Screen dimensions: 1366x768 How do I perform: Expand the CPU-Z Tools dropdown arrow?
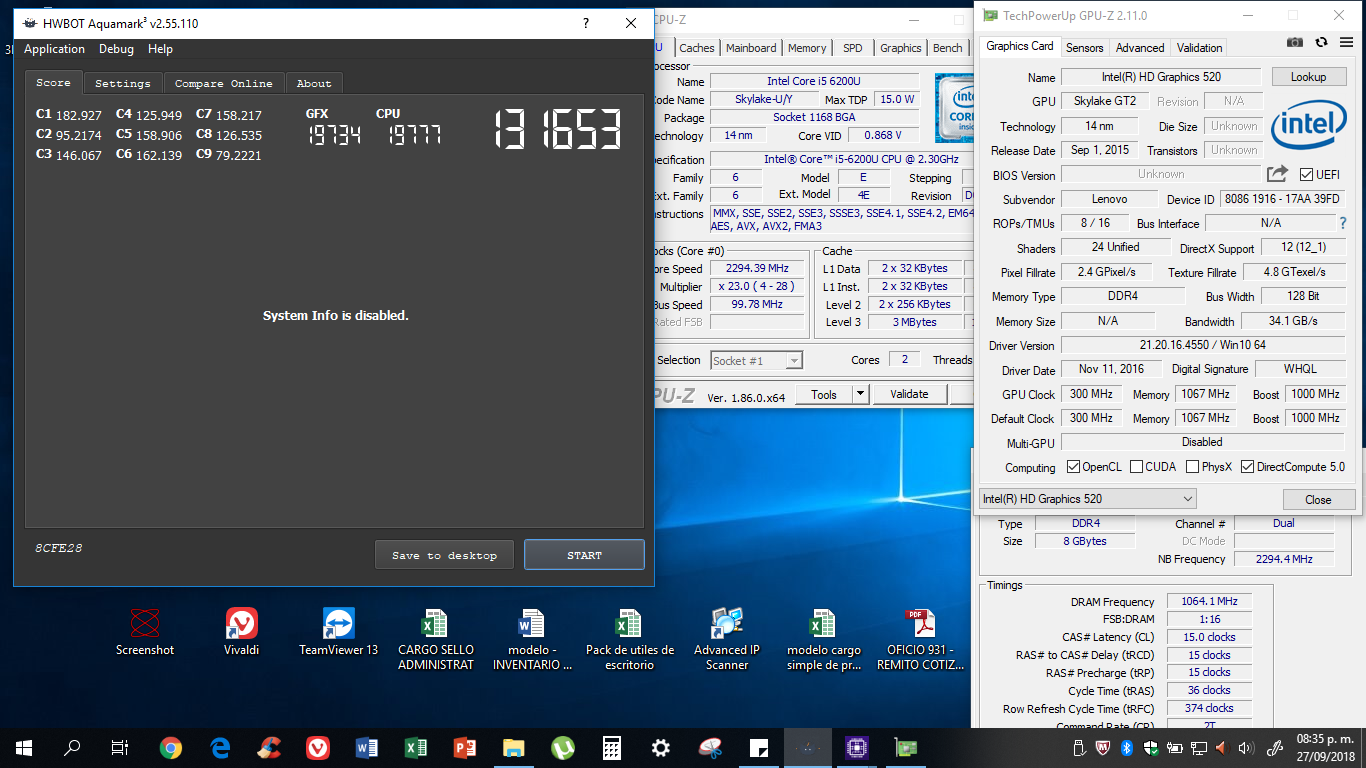[860, 395]
